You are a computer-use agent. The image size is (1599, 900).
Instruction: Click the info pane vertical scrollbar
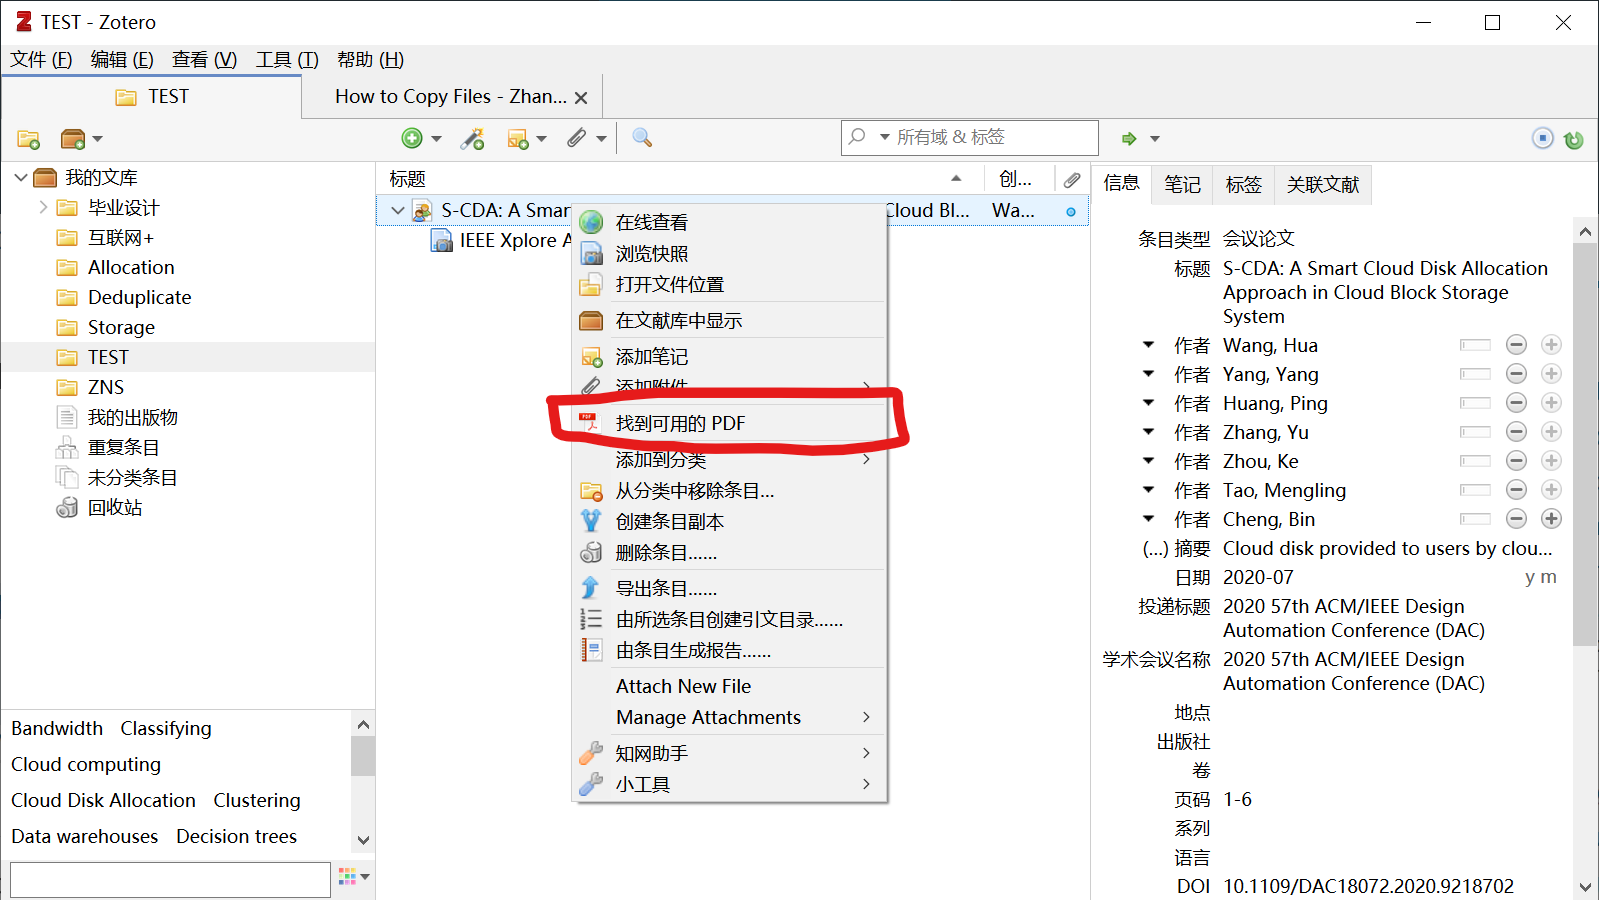click(1585, 445)
